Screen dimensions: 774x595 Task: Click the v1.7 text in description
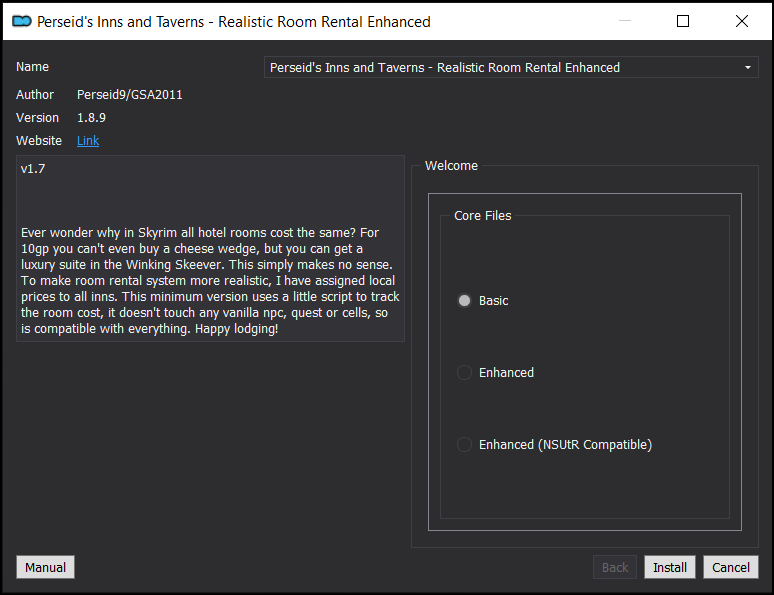tap(33, 168)
